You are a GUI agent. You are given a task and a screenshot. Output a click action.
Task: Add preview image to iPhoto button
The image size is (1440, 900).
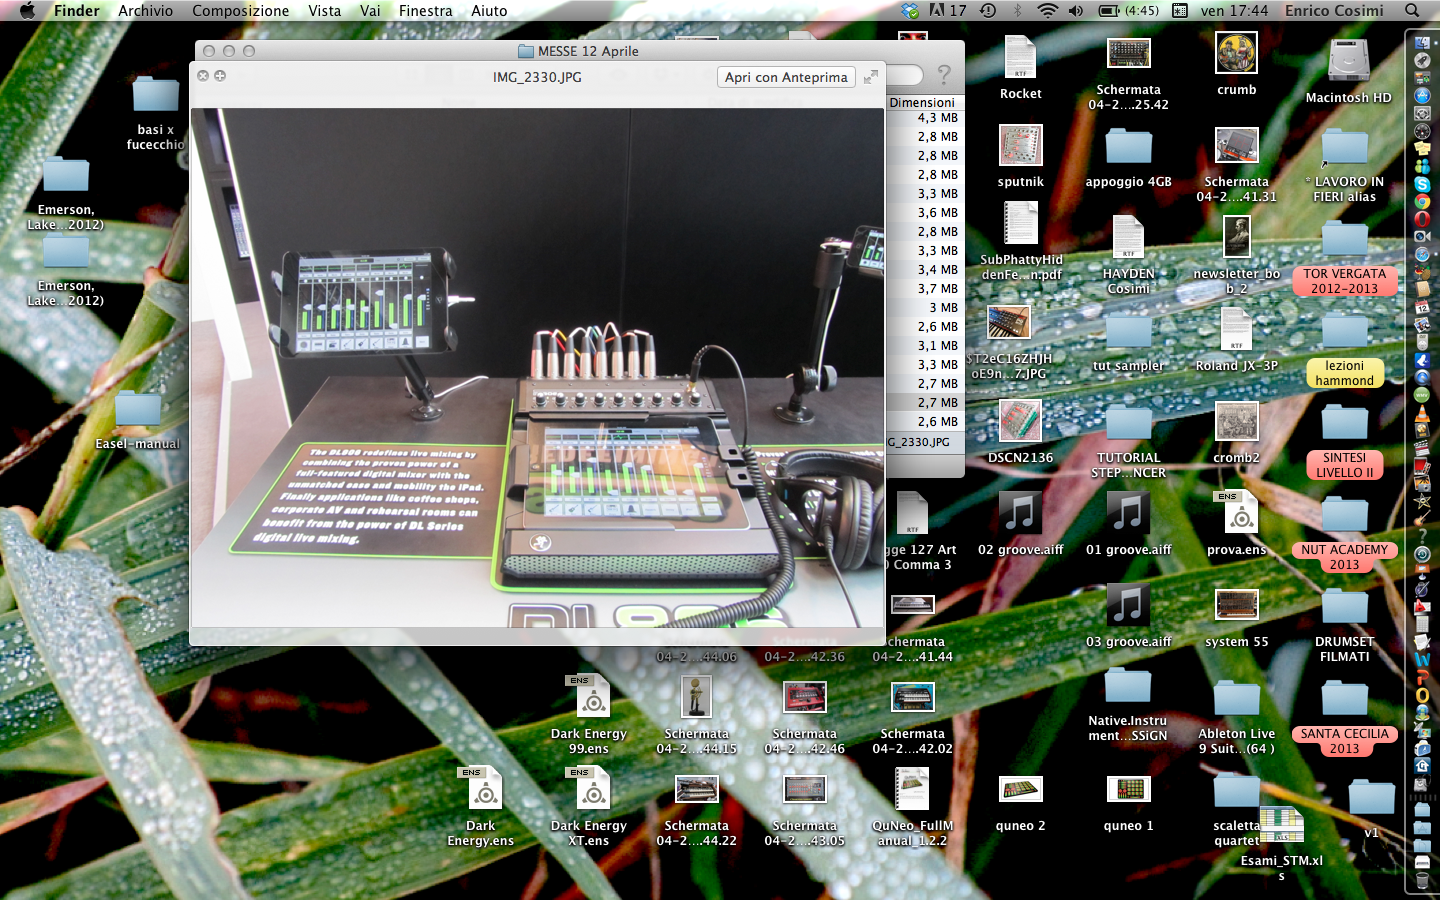tap(220, 76)
